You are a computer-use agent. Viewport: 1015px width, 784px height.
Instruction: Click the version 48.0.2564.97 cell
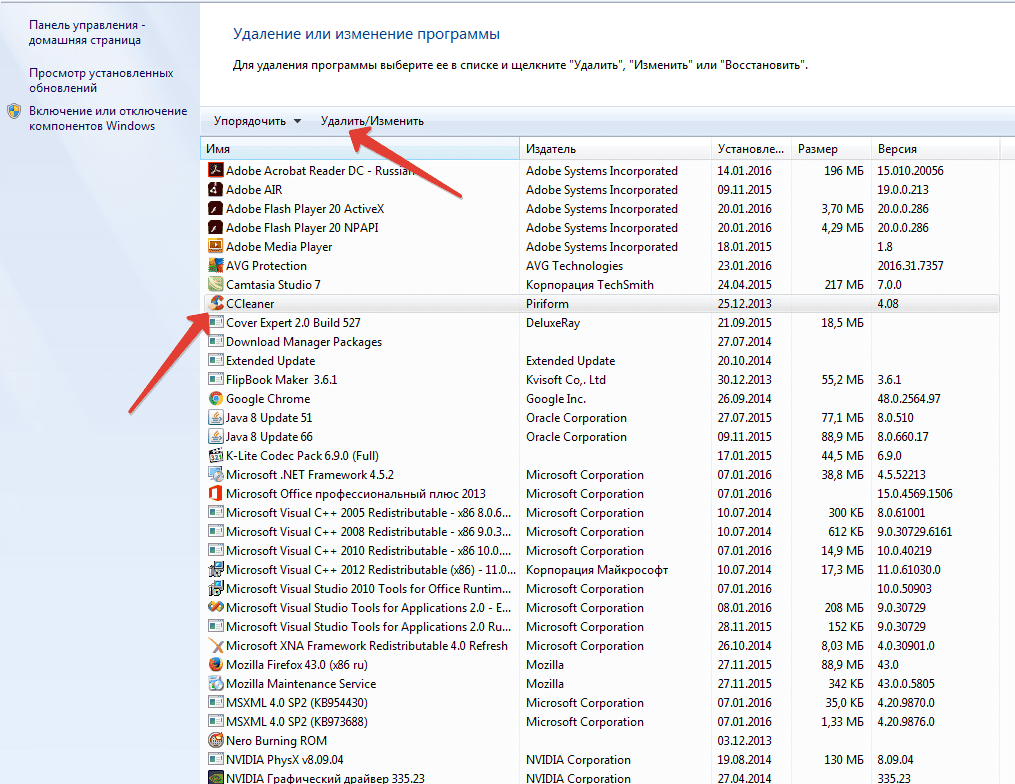pos(909,399)
